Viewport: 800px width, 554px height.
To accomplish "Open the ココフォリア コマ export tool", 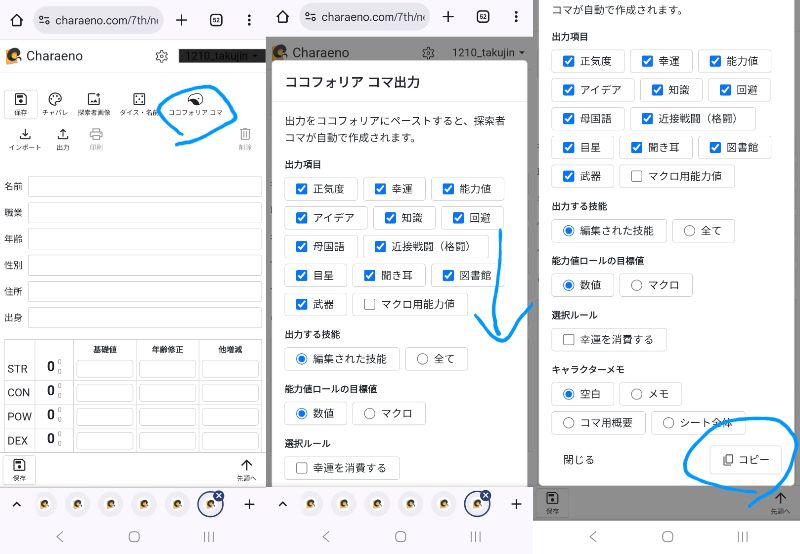I will (x=196, y=104).
